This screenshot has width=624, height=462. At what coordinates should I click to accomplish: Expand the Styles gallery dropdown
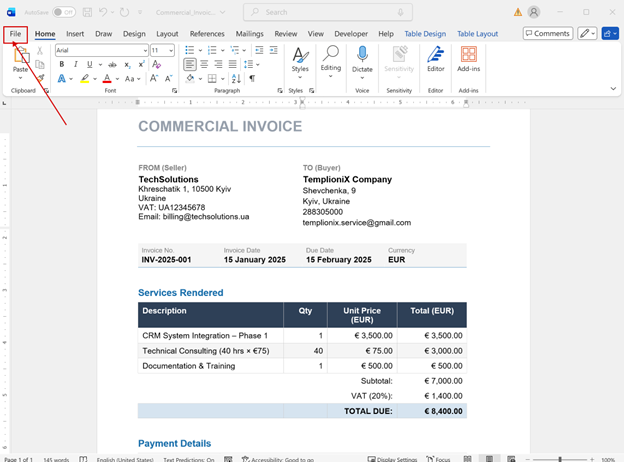(x=300, y=78)
